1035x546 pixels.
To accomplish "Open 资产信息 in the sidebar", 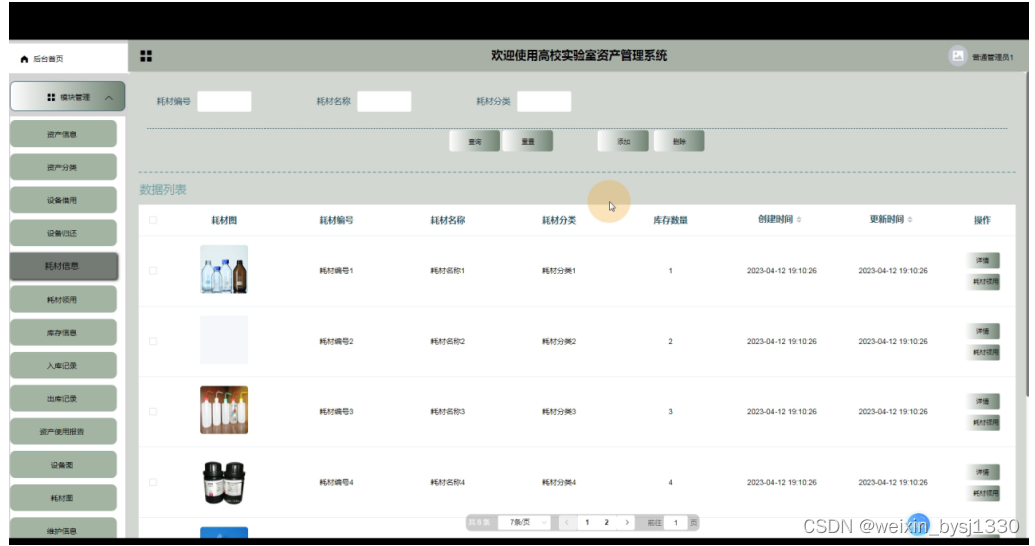I will [63, 134].
